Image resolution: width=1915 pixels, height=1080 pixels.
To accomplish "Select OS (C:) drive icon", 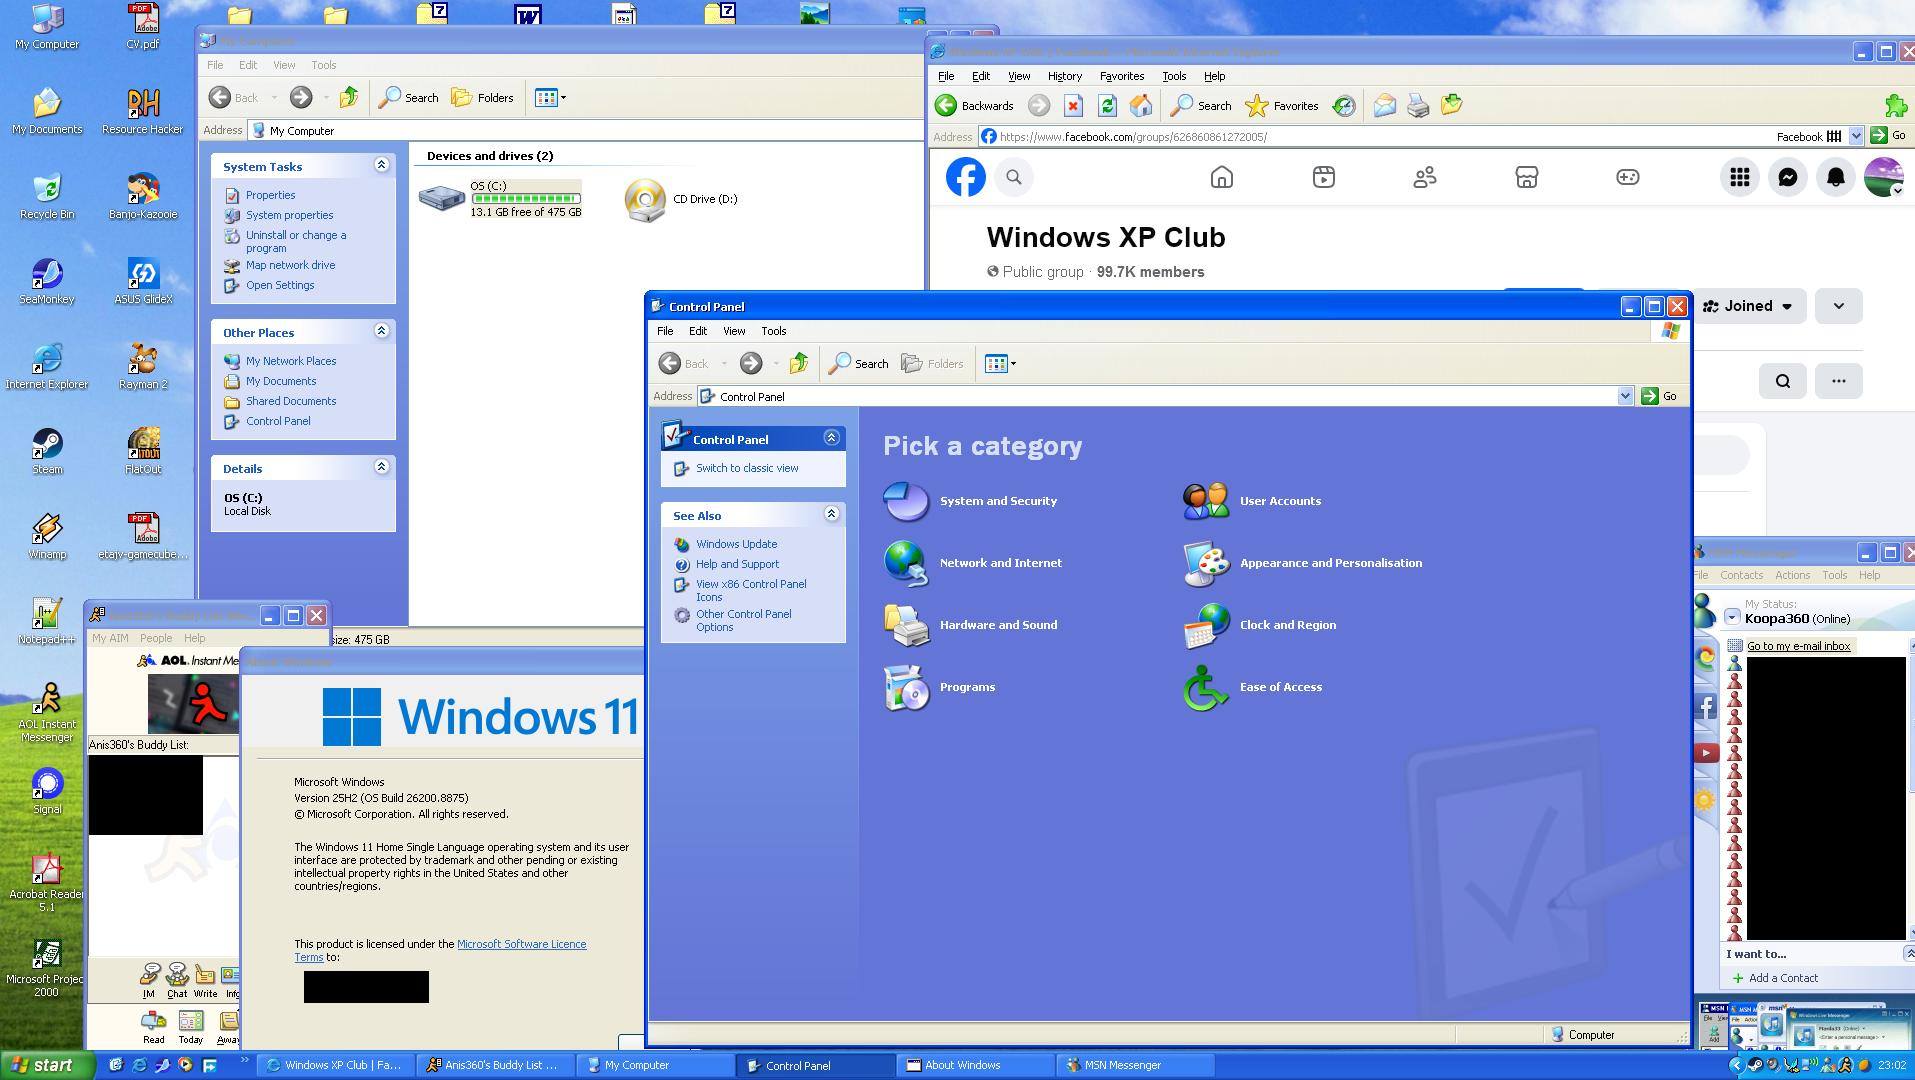I will [442, 198].
